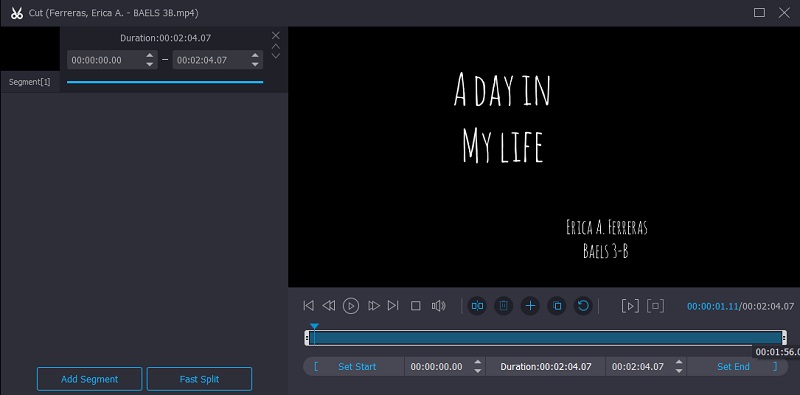
Task: Delete the segment with the trash icon
Action: pos(503,306)
